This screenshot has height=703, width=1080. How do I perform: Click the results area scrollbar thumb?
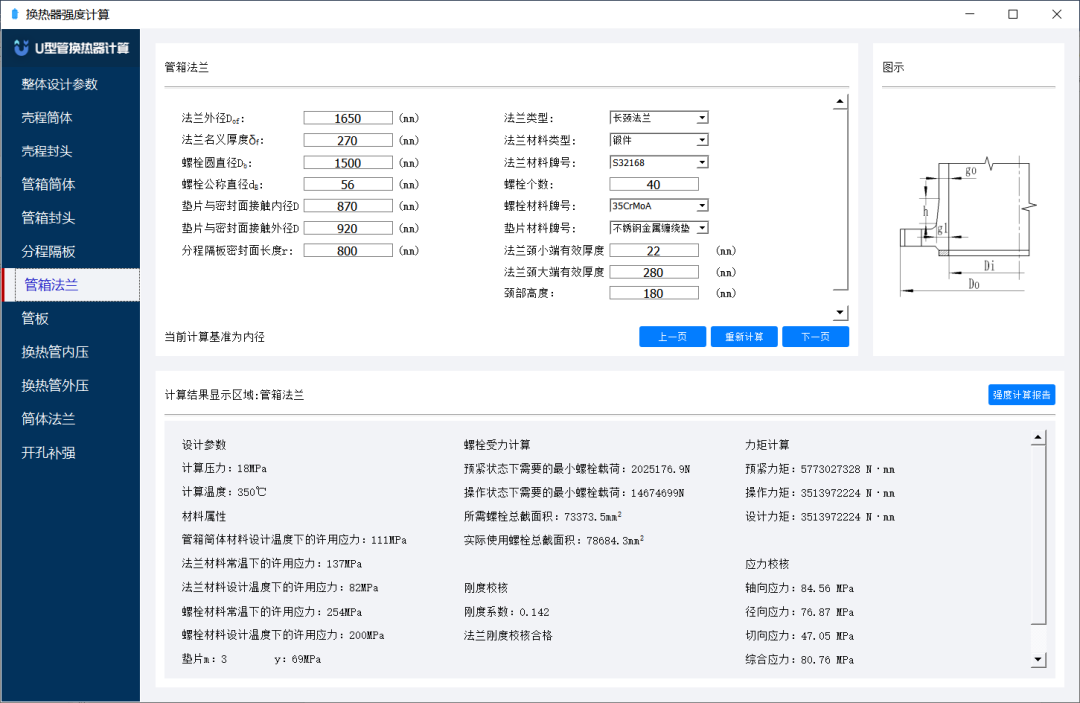tap(1038, 535)
